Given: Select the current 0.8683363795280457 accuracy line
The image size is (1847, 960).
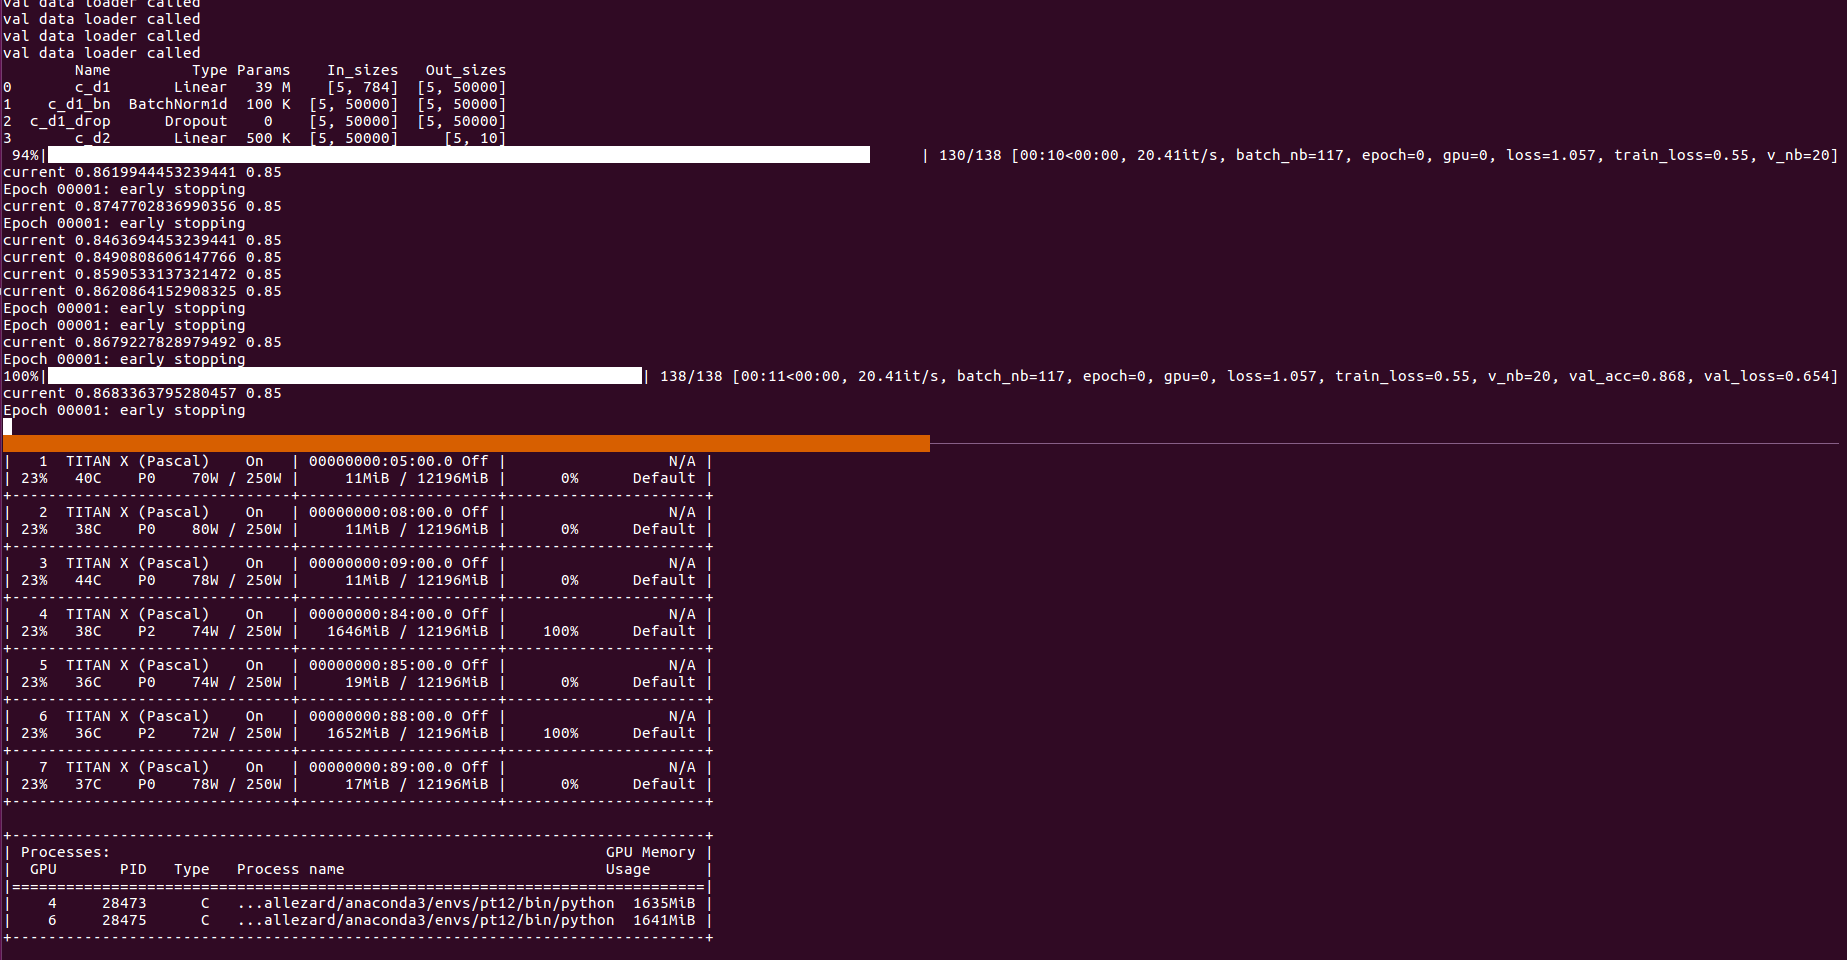Looking at the screenshot, I should point(140,393).
